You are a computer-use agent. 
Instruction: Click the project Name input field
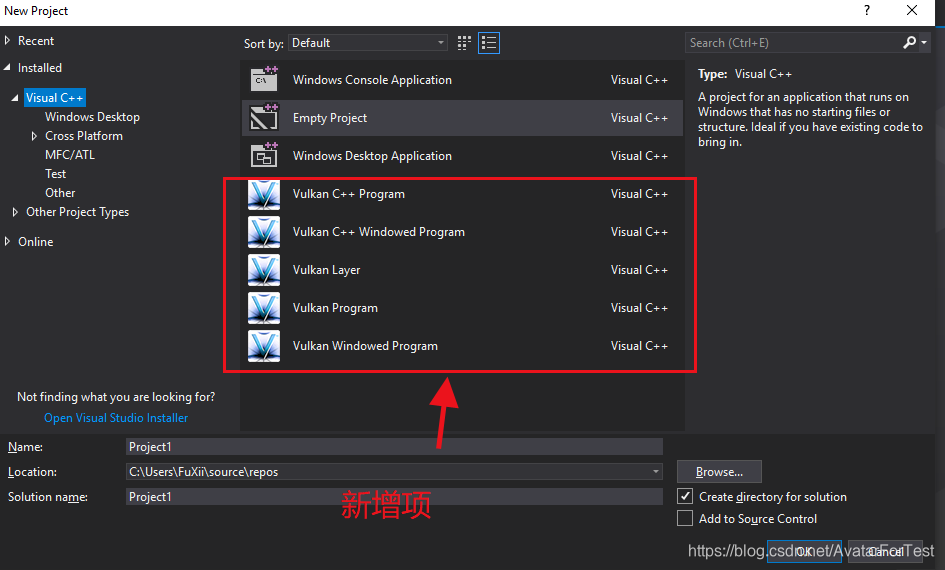tap(394, 446)
